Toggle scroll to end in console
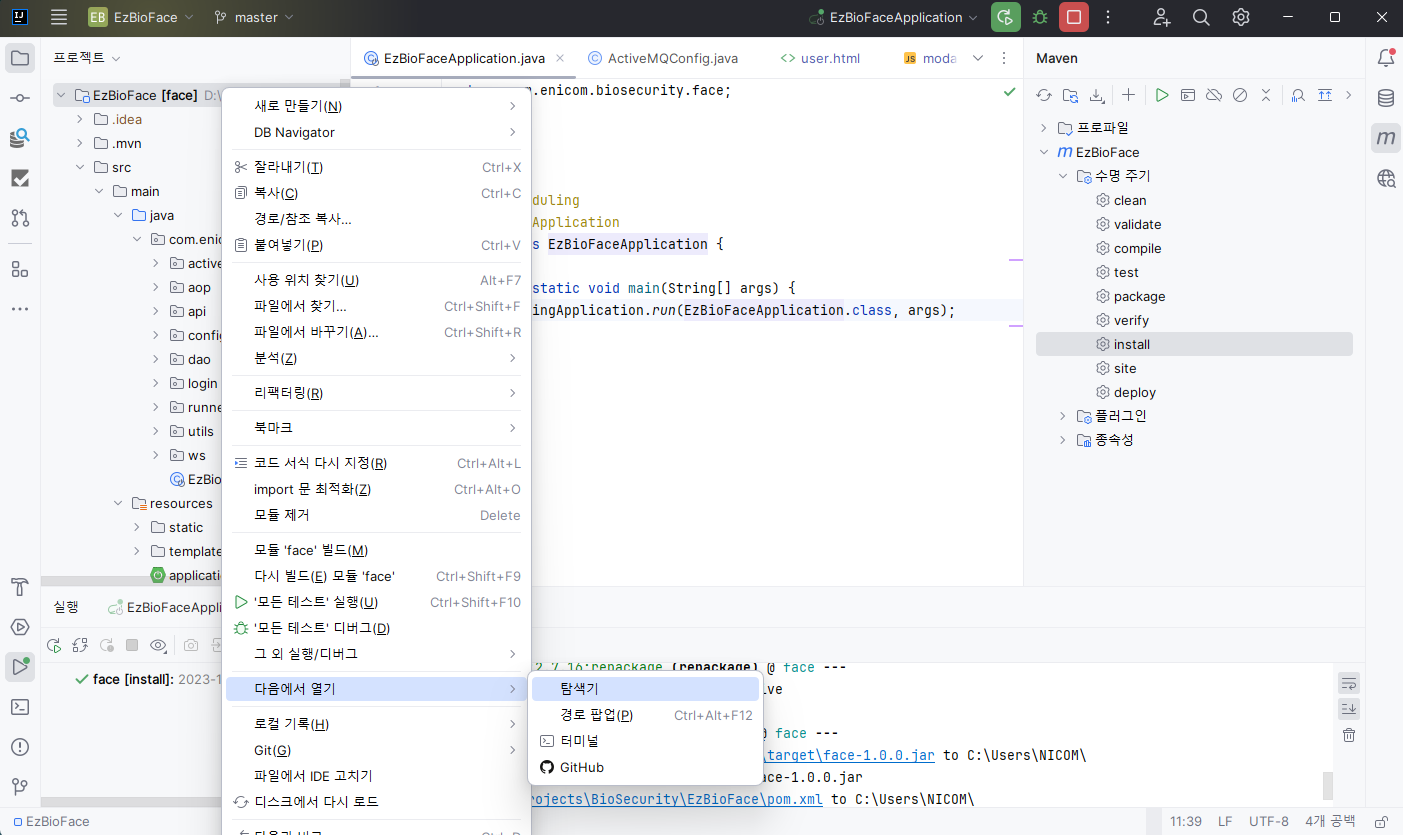This screenshot has height=835, width=1403. click(x=1349, y=709)
